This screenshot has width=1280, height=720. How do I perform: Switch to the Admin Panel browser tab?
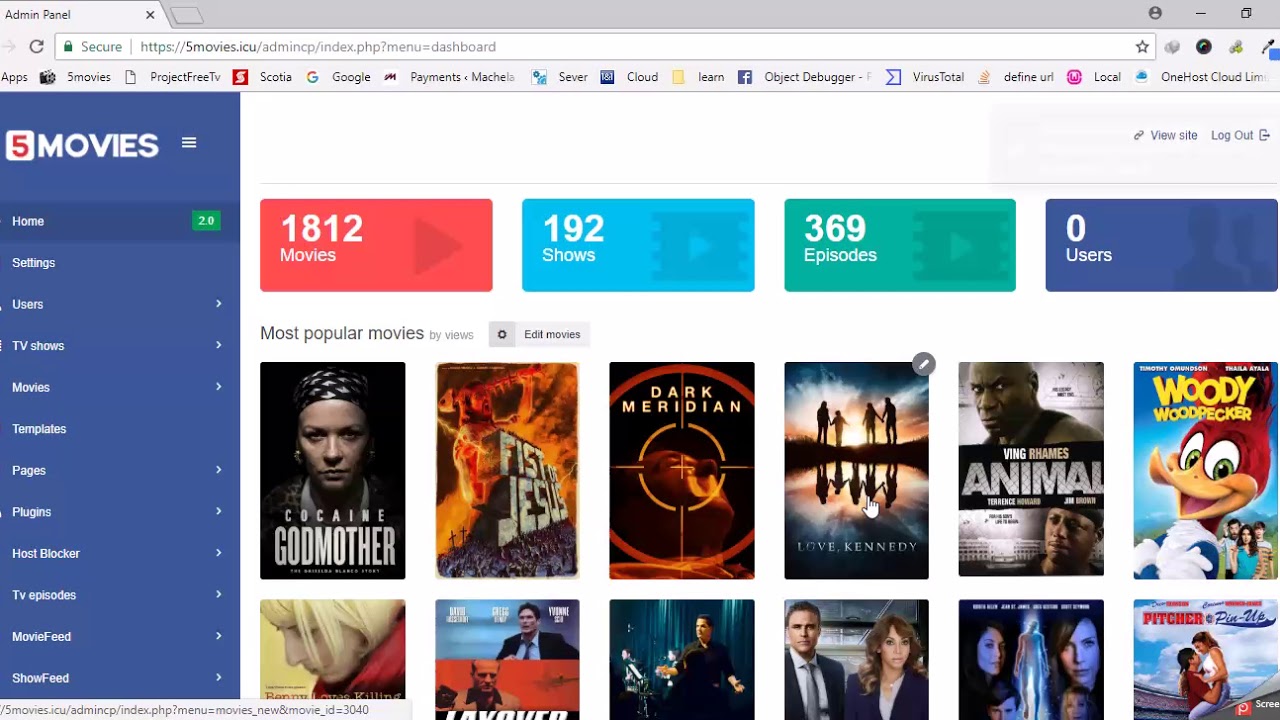80,15
